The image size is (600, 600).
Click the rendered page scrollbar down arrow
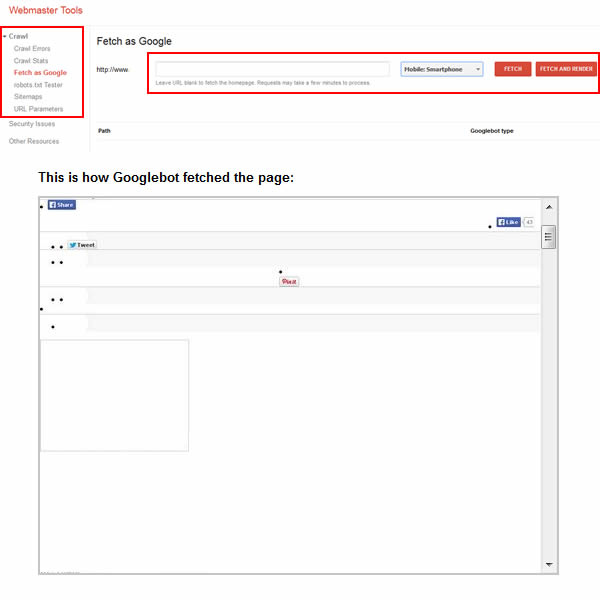tap(549, 565)
